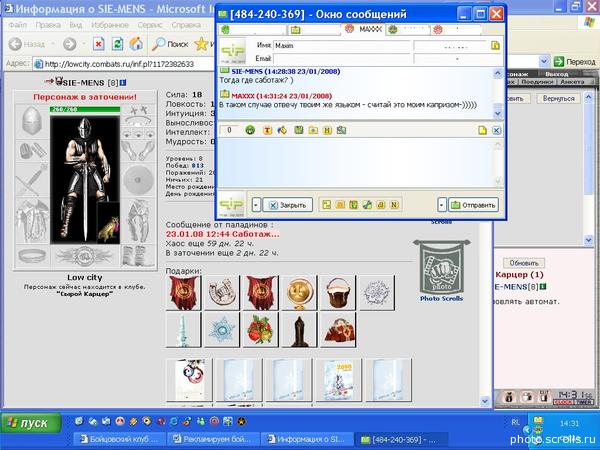Click info icon next to SIE-MENS [8]
Viewport: 600px width, 450px height.
122,82
